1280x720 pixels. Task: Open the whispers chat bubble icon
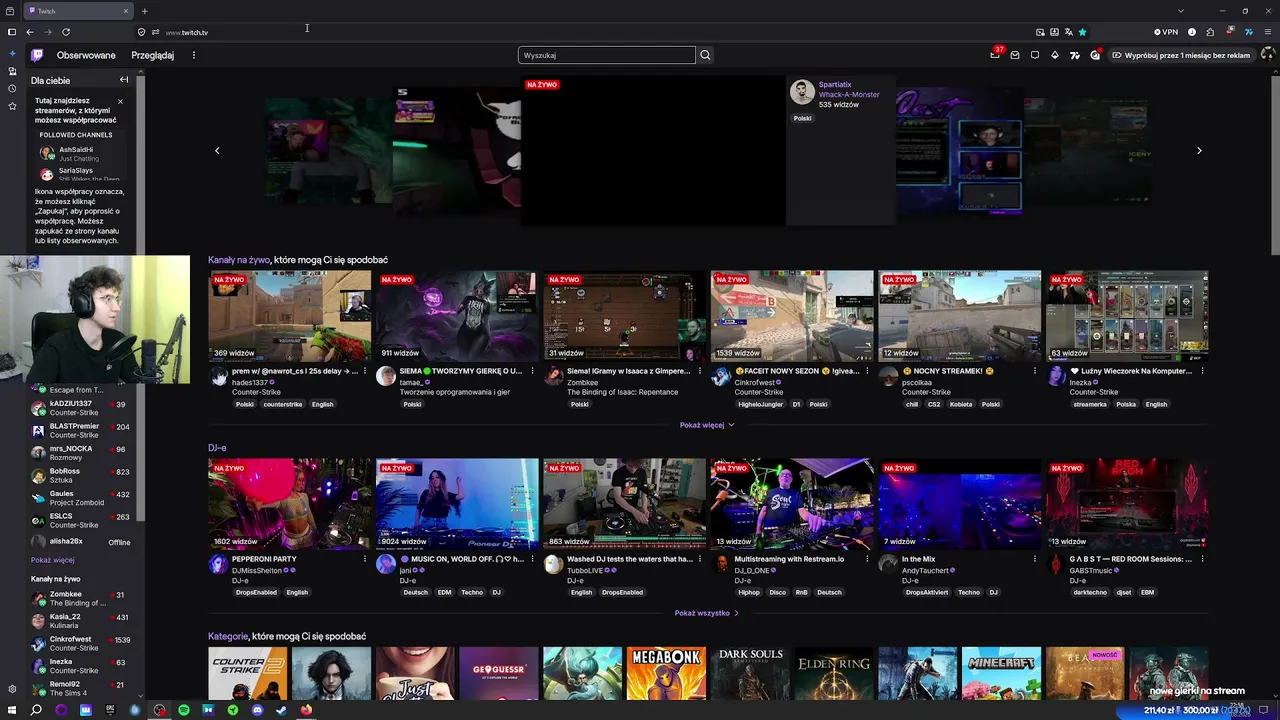pos(1035,55)
